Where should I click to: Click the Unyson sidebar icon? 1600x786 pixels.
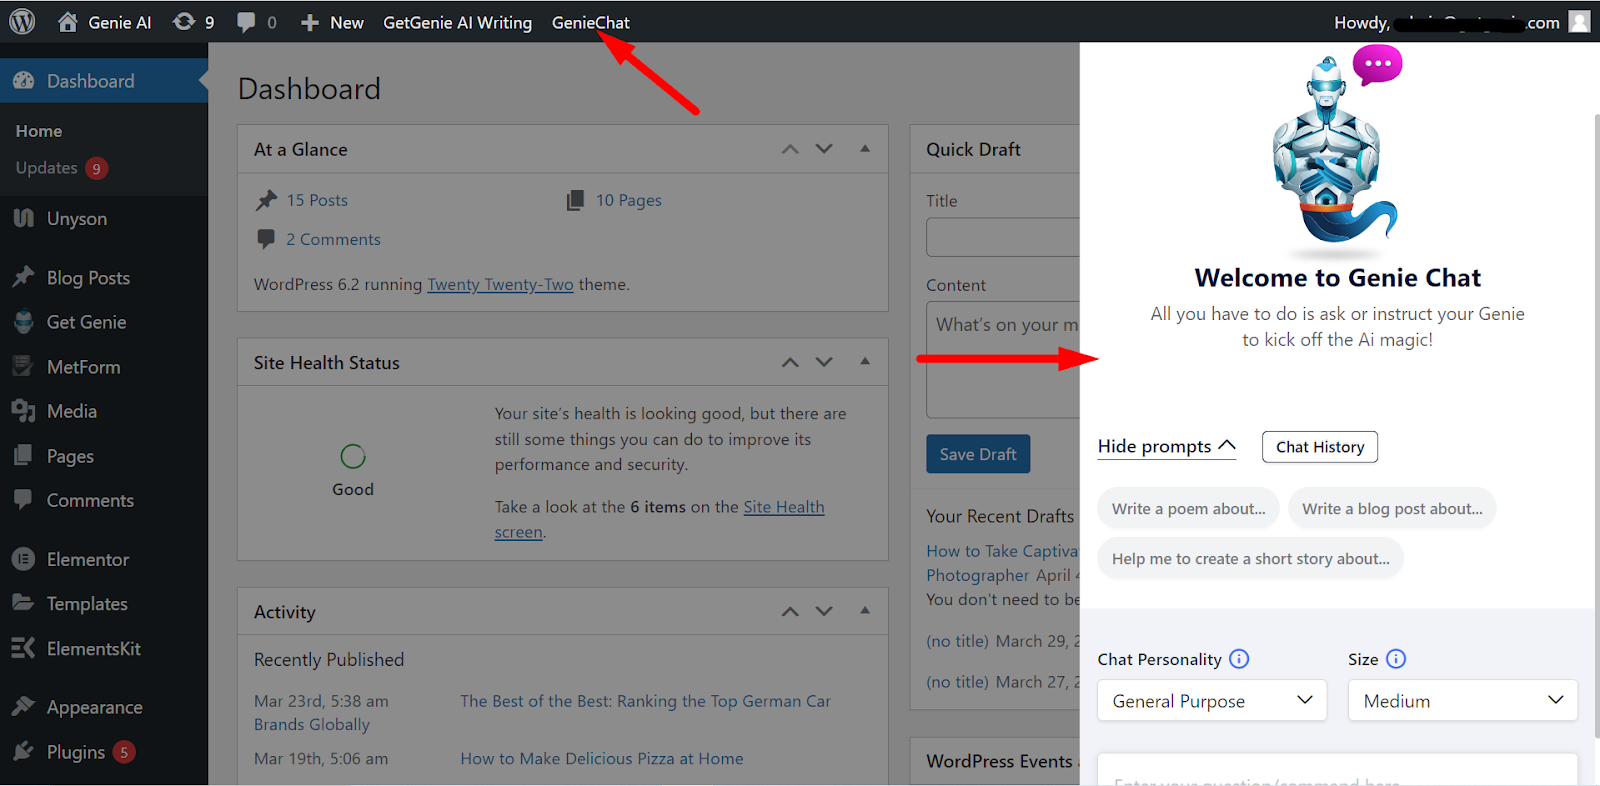(24, 218)
